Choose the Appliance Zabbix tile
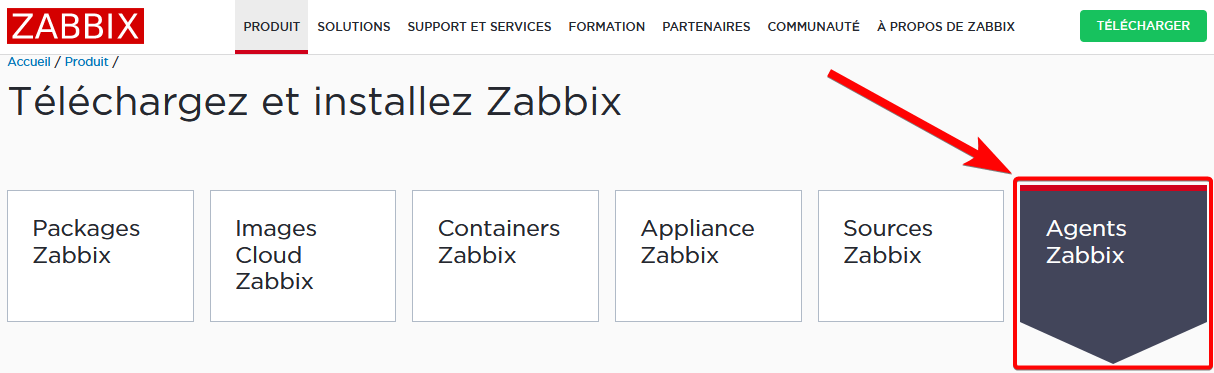Viewport: 1214px width, 373px height. point(708,256)
